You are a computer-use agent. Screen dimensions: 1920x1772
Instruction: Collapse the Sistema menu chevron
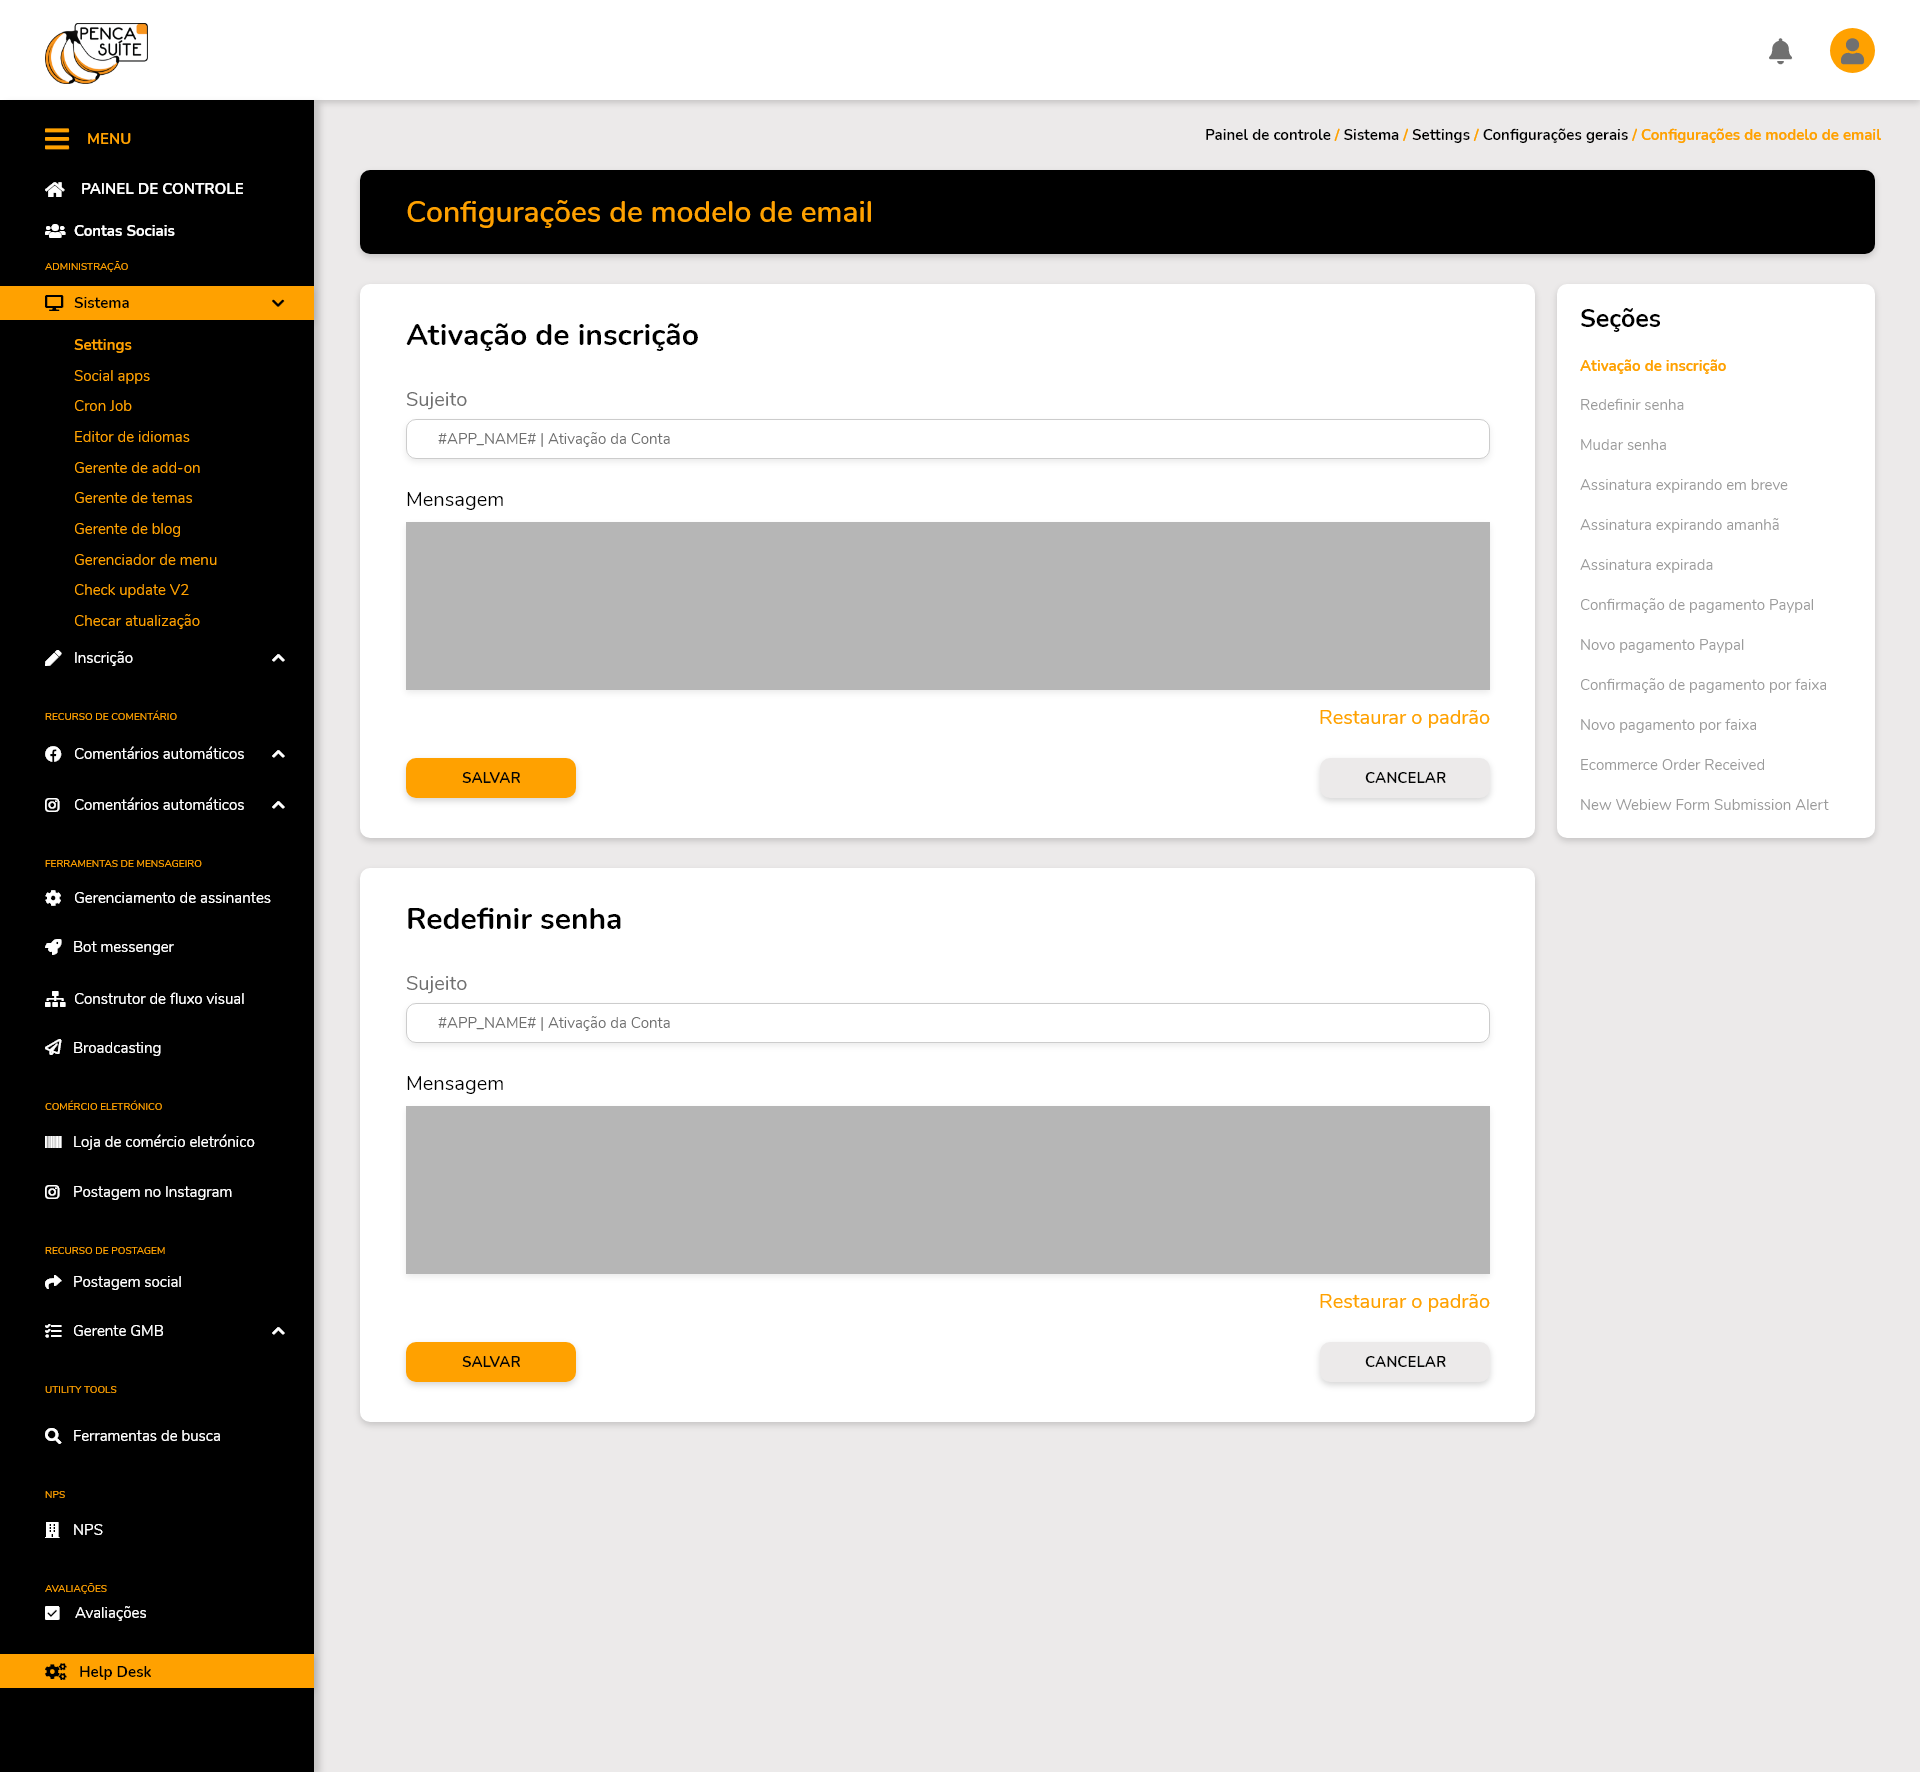(278, 303)
